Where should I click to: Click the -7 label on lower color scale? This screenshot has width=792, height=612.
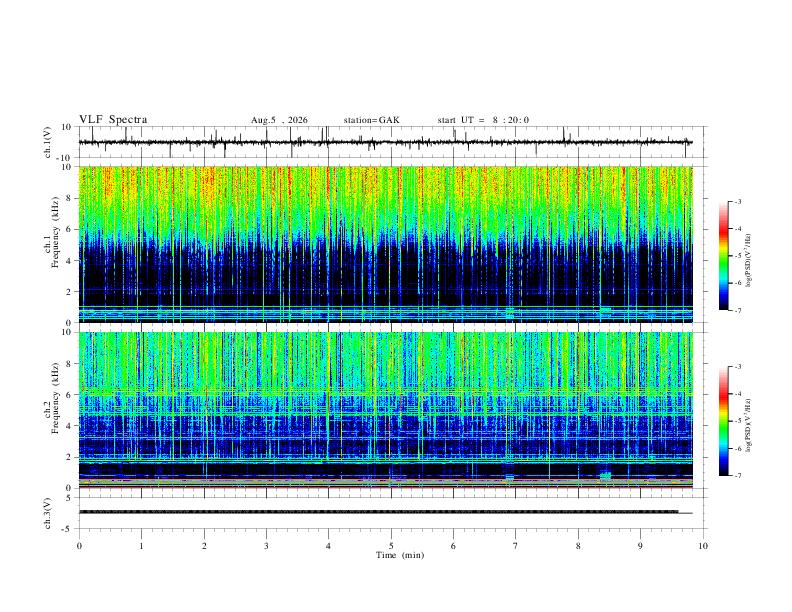[737, 476]
